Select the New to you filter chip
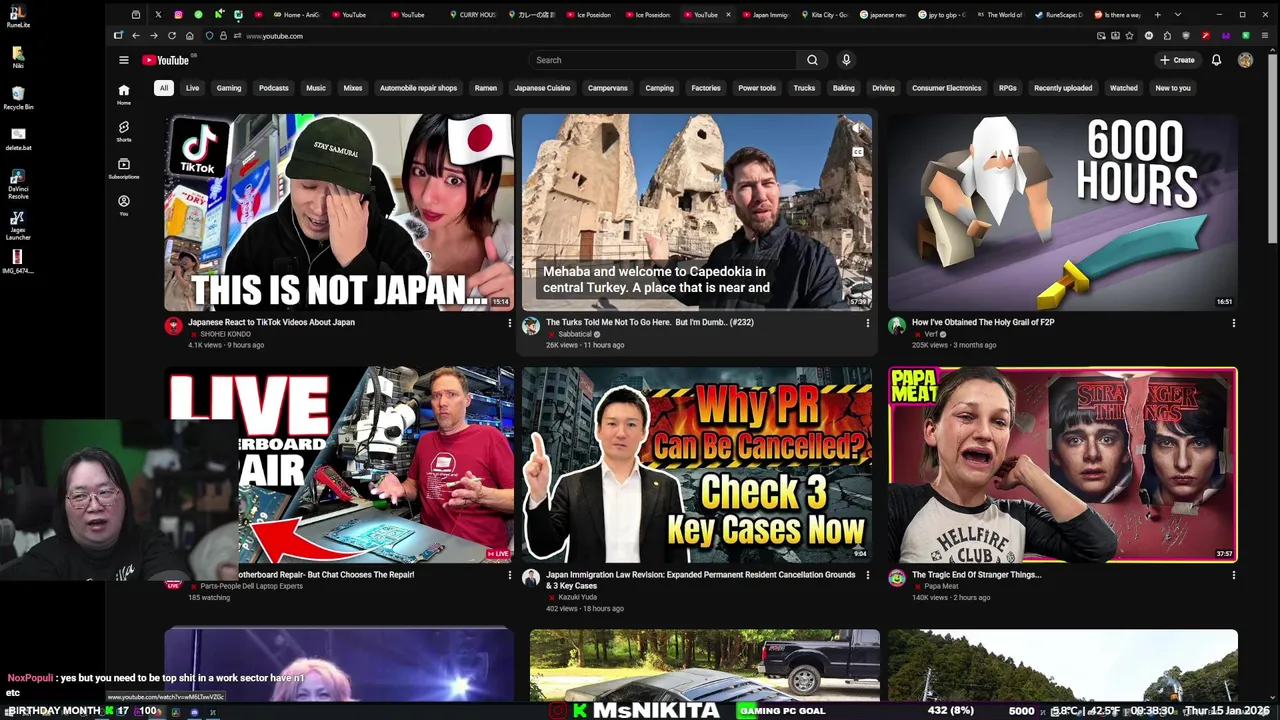The width and height of the screenshot is (1280, 720). 1173,88
